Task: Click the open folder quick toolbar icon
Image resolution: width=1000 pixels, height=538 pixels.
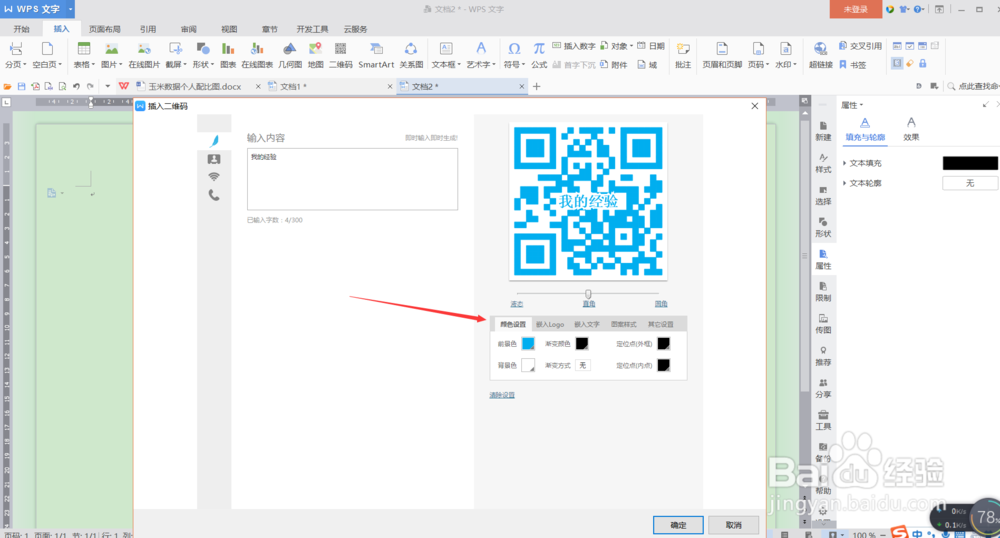Action: (x=8, y=86)
